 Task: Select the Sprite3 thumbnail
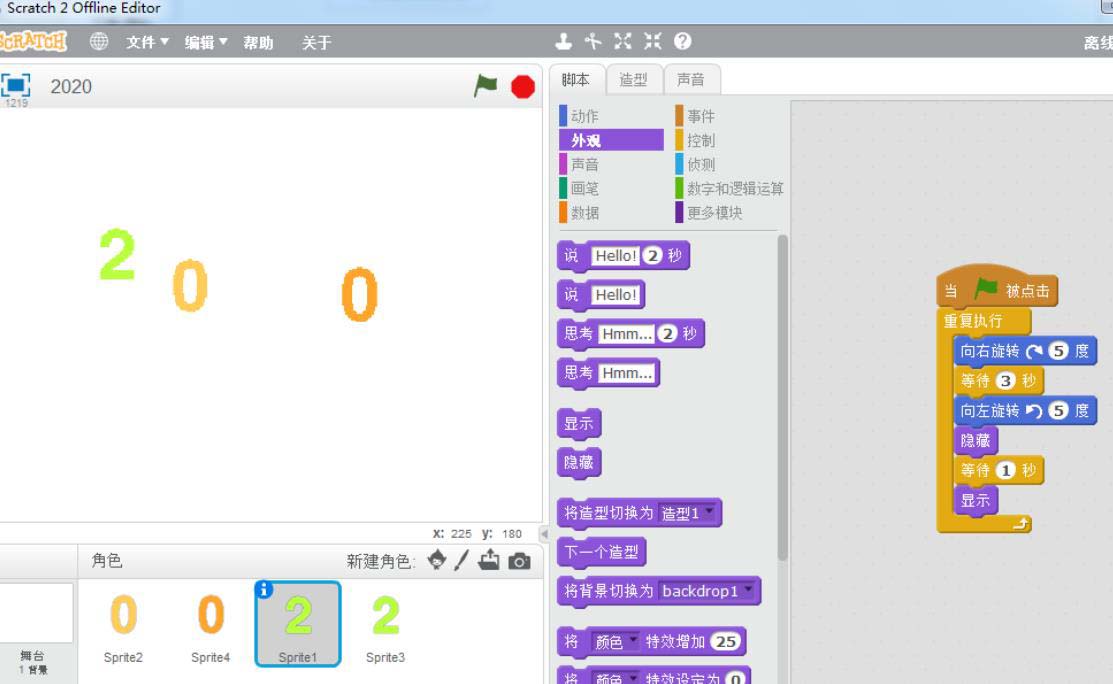385,624
